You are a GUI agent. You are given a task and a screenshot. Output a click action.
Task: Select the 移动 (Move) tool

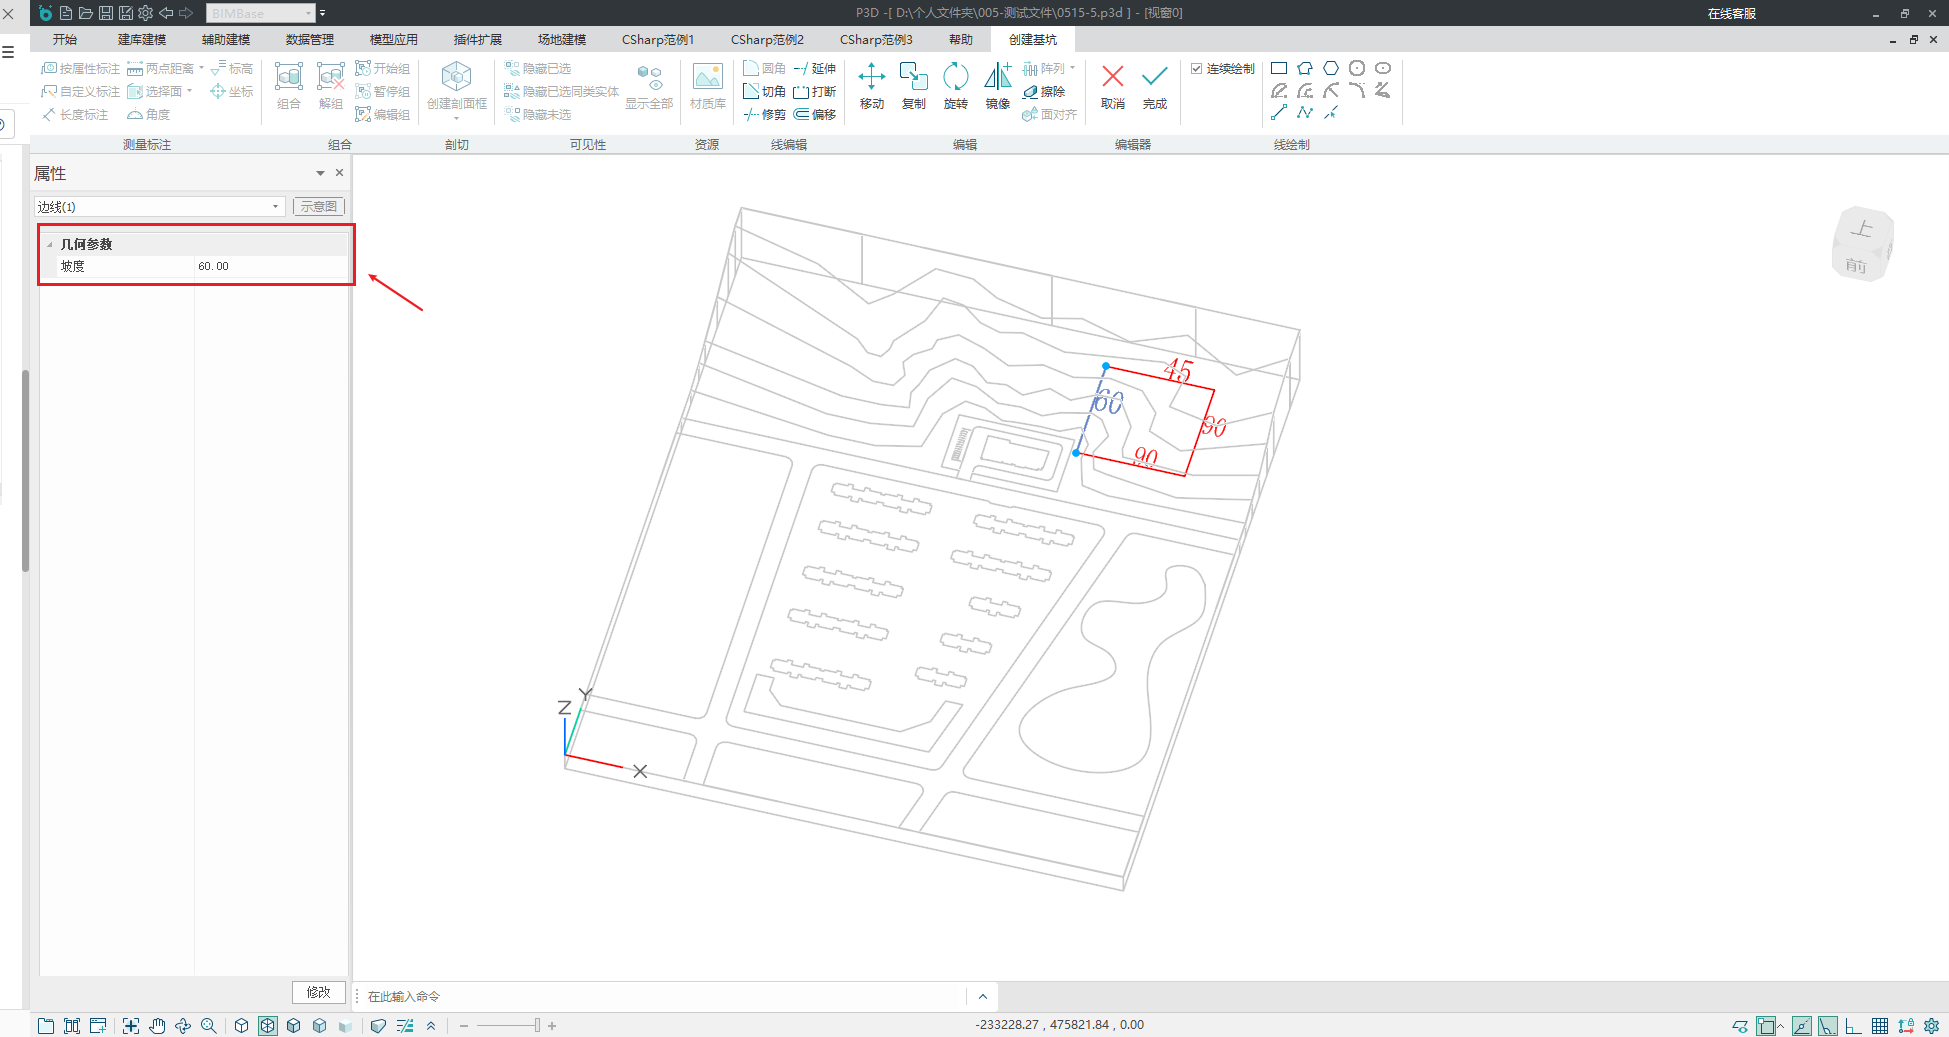pos(871,85)
